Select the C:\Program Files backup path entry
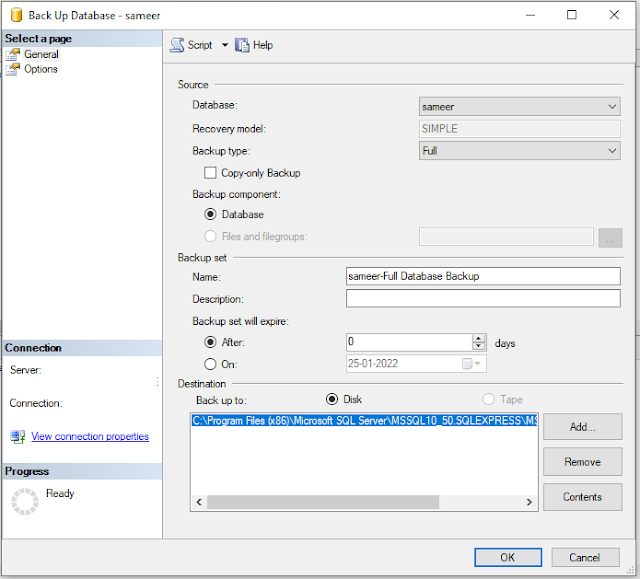Image resolution: width=640 pixels, height=579 pixels. pos(364,420)
